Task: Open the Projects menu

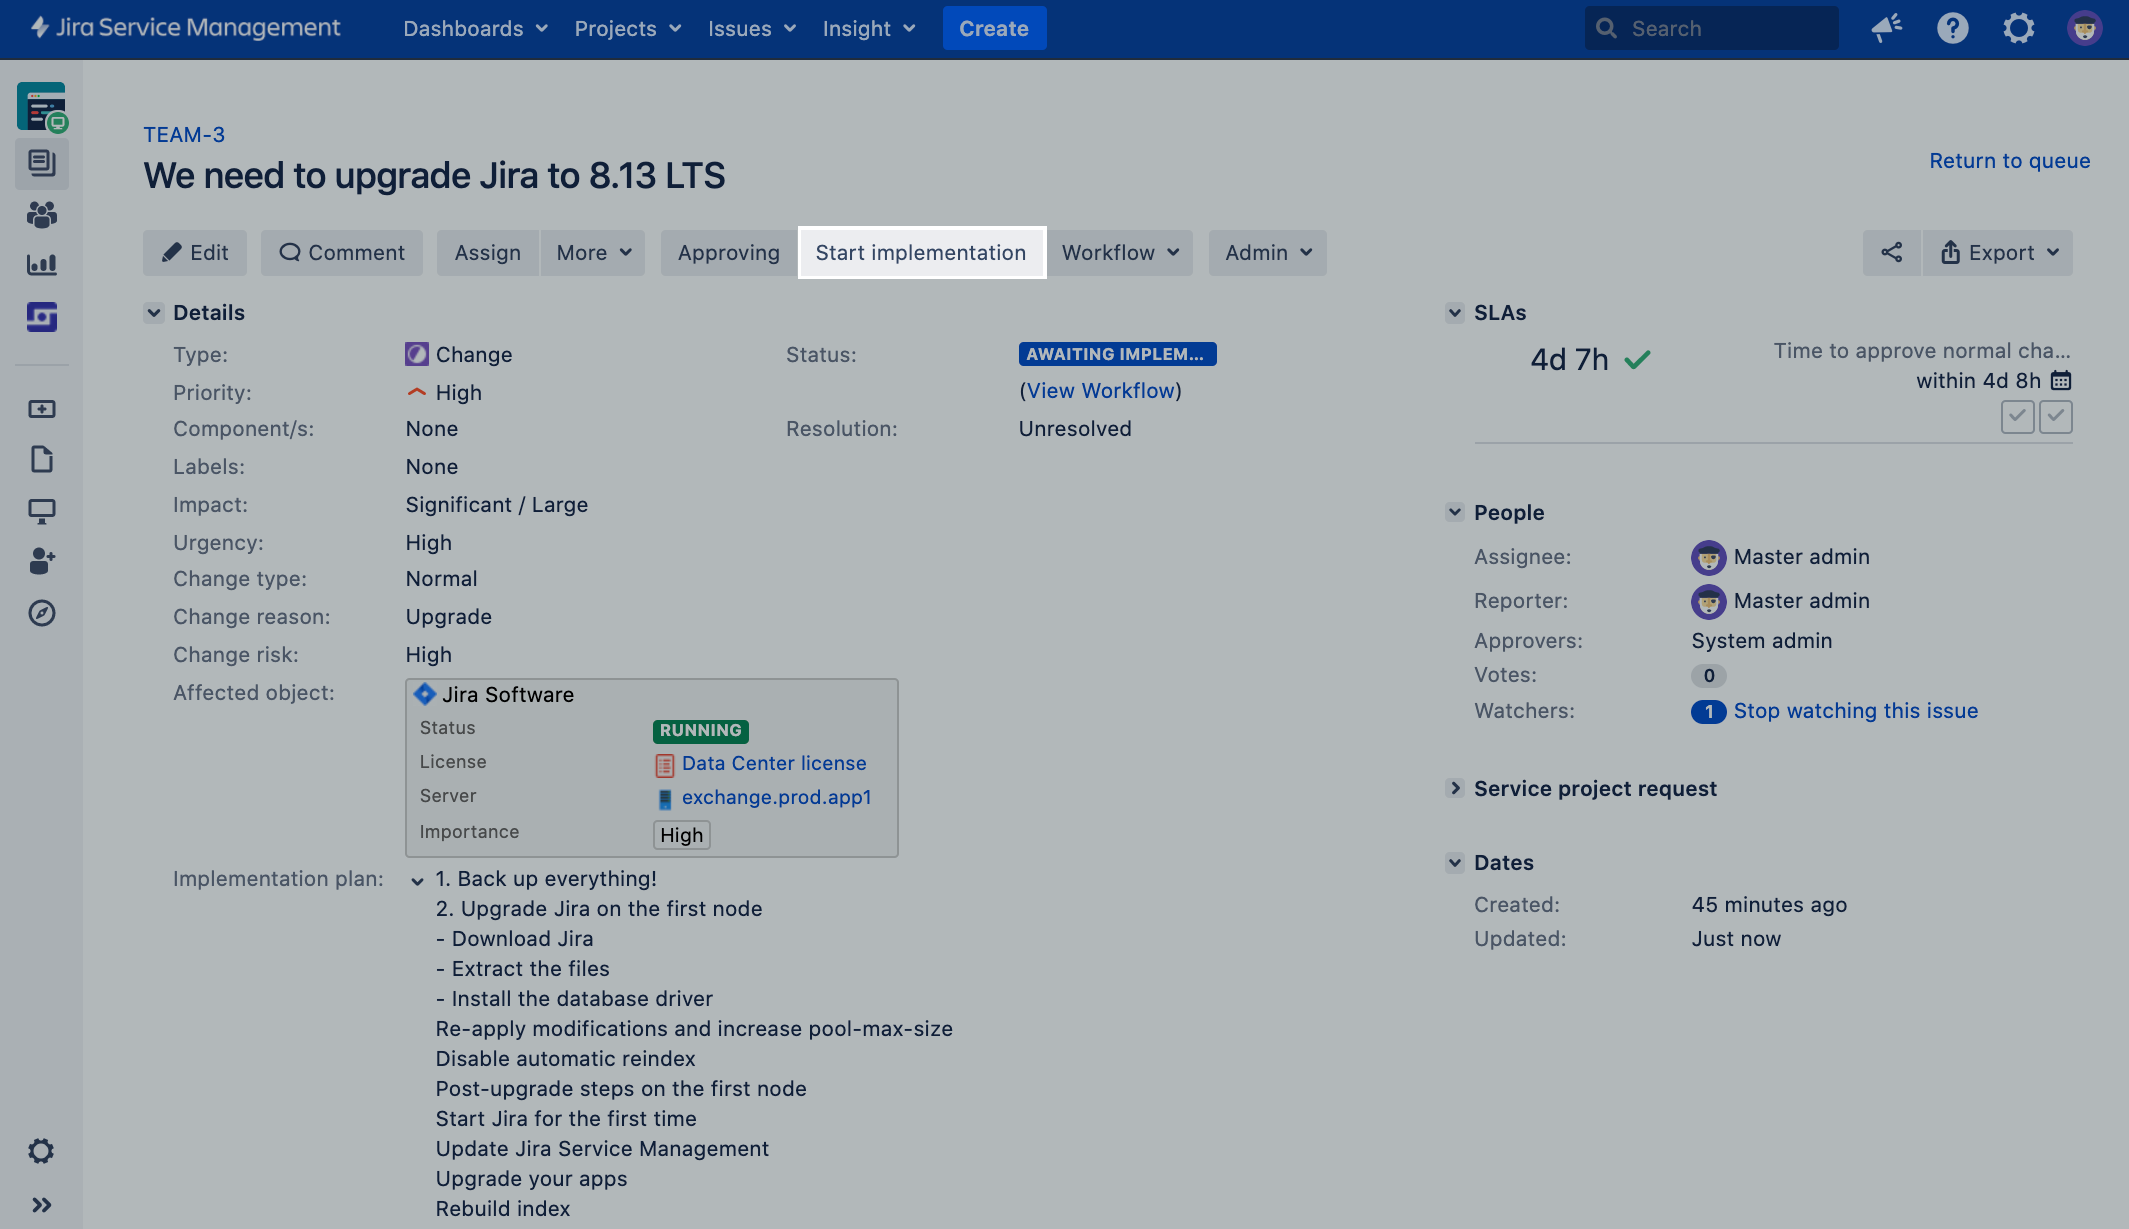Action: coord(627,28)
